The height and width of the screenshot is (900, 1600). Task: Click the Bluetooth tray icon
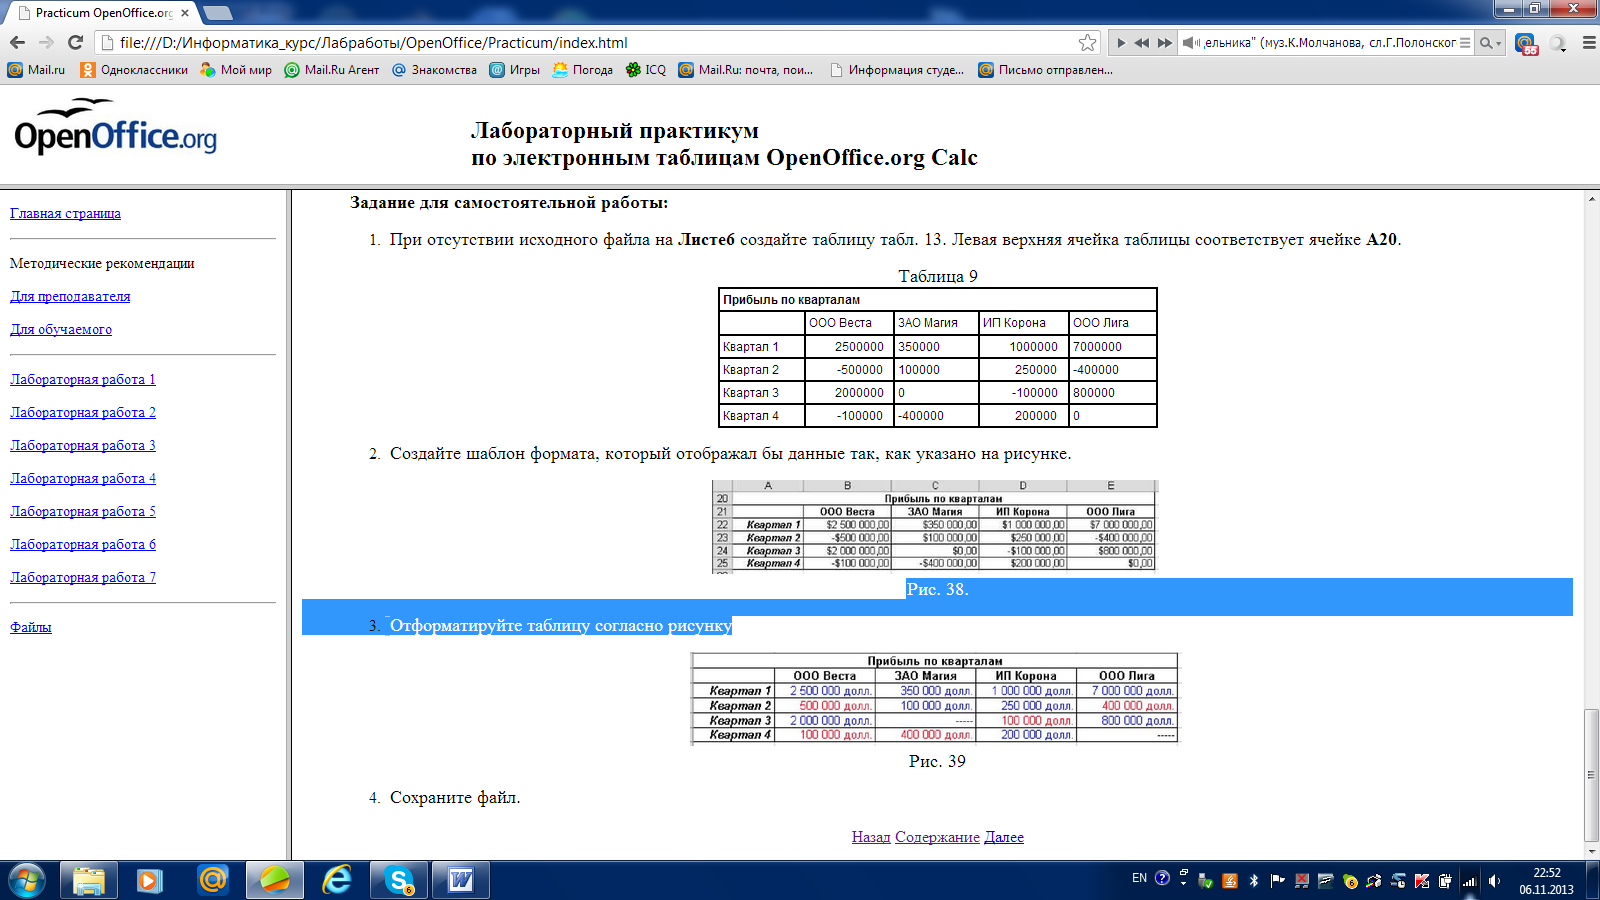coord(1254,881)
